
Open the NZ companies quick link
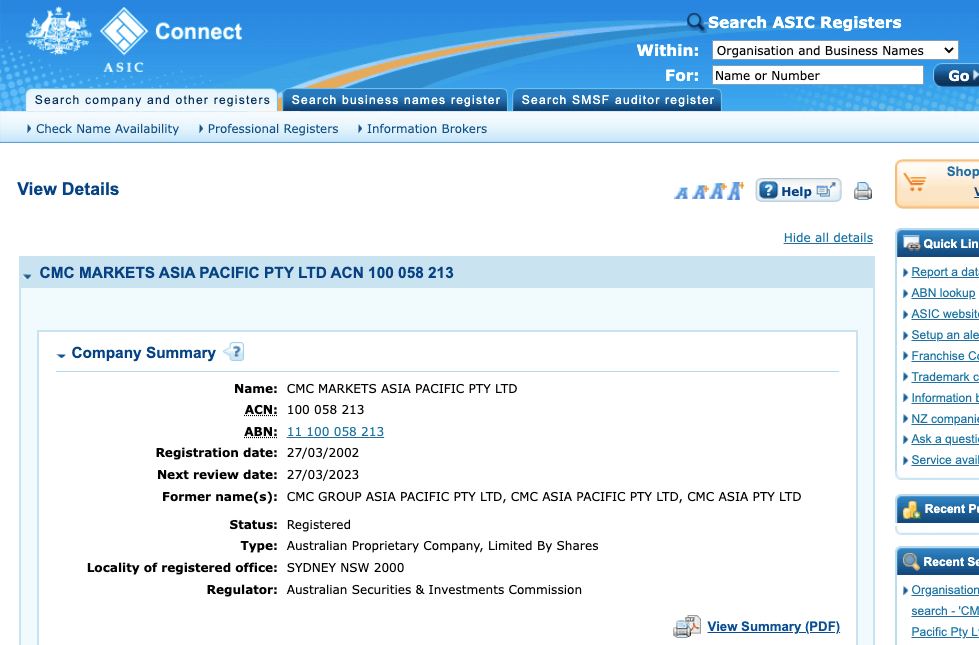pyautogui.click(x=945, y=418)
